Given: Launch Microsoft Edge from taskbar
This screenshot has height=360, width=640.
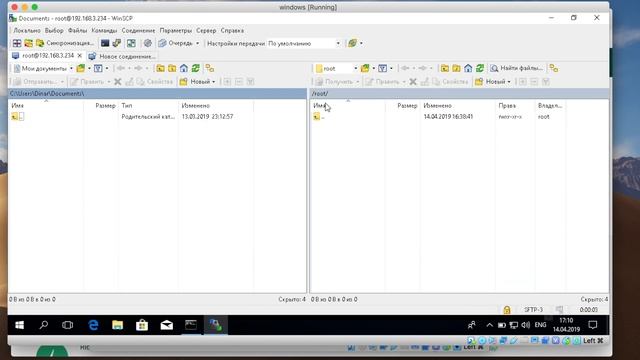Looking at the screenshot, I should (x=93, y=325).
